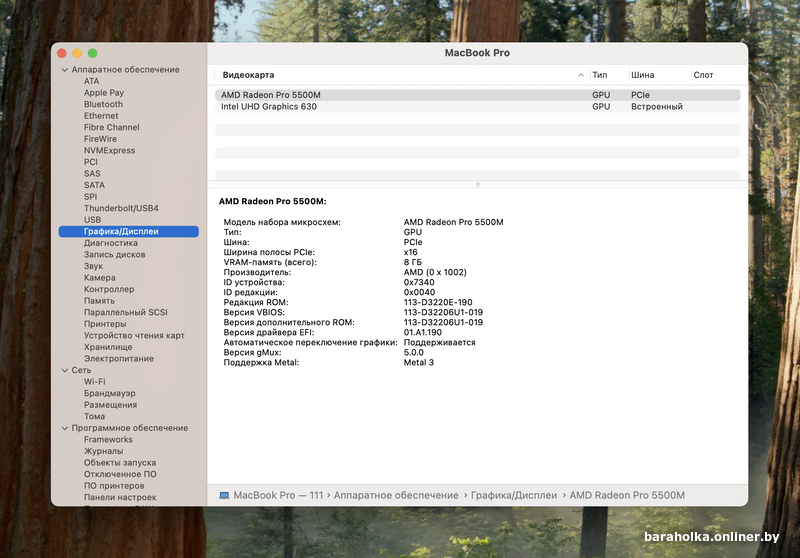Collapse the Программное обеспечение section

tap(63, 428)
